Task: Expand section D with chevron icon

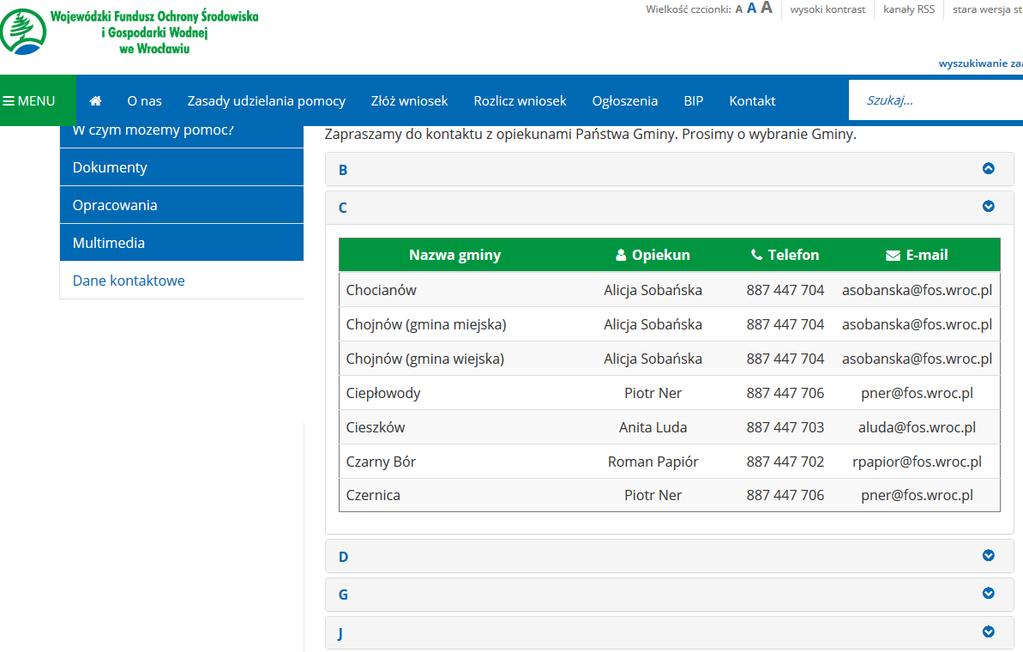Action: tap(988, 555)
